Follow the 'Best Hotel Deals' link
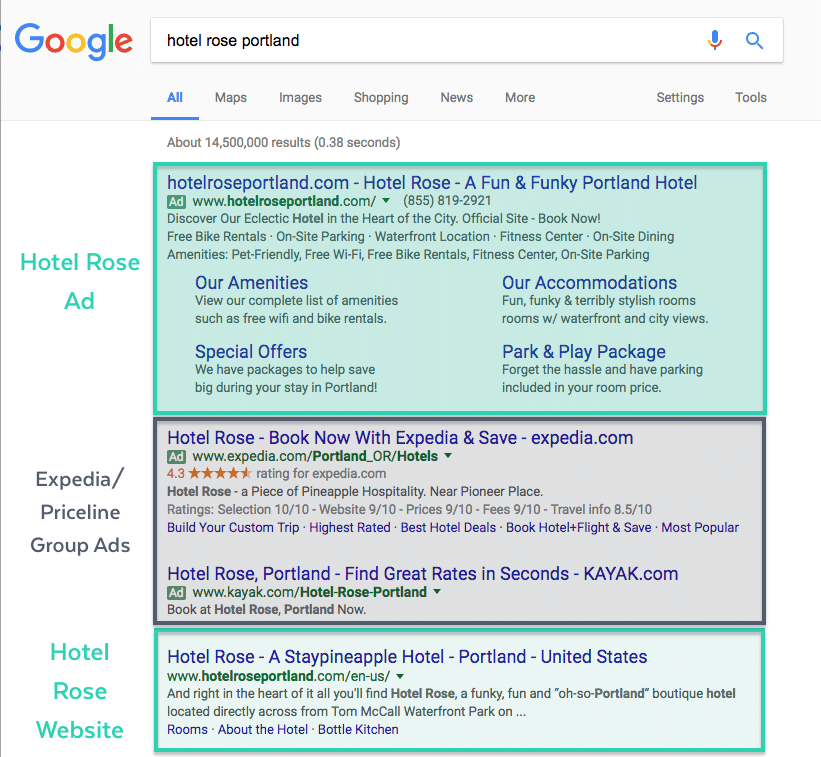This screenshot has height=757, width=821. pyautogui.click(x=448, y=528)
